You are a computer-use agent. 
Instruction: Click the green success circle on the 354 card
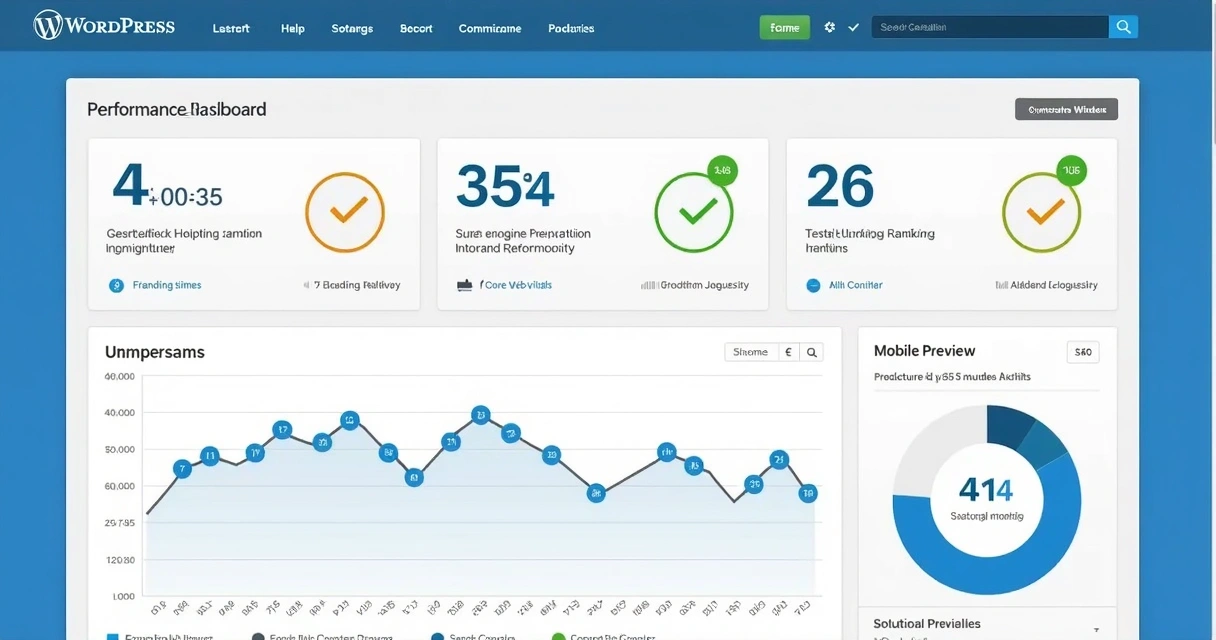pyautogui.click(x=694, y=211)
